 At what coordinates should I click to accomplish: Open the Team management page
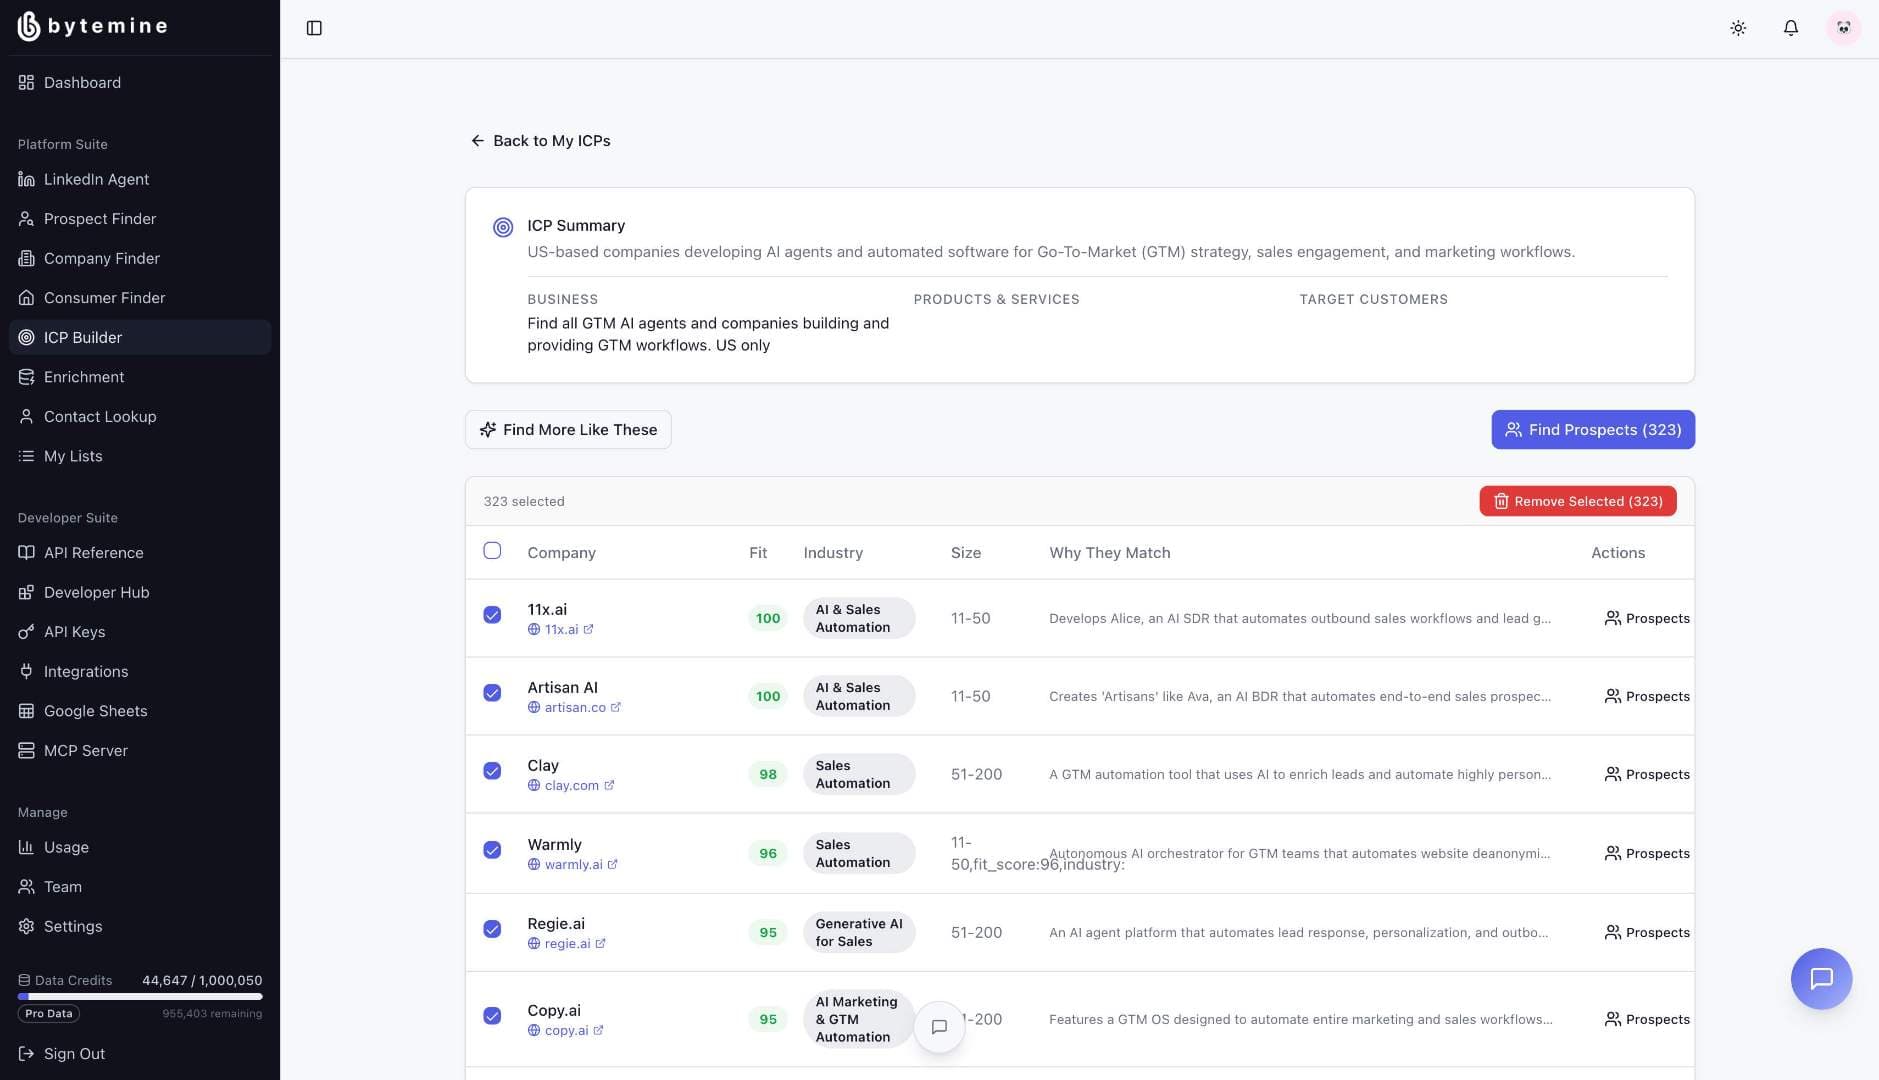pos(62,886)
